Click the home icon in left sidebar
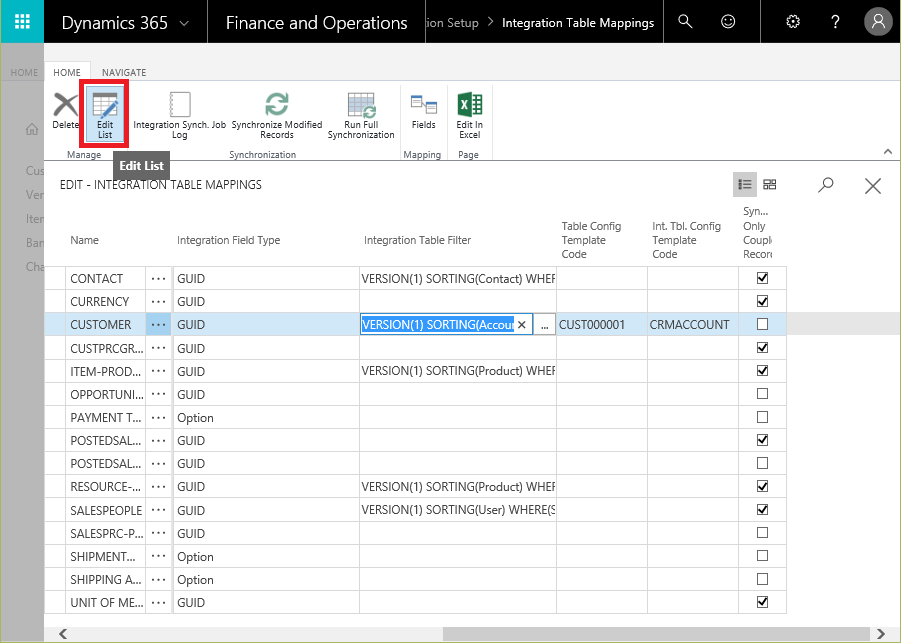This screenshot has height=643, width=901. tap(32, 129)
